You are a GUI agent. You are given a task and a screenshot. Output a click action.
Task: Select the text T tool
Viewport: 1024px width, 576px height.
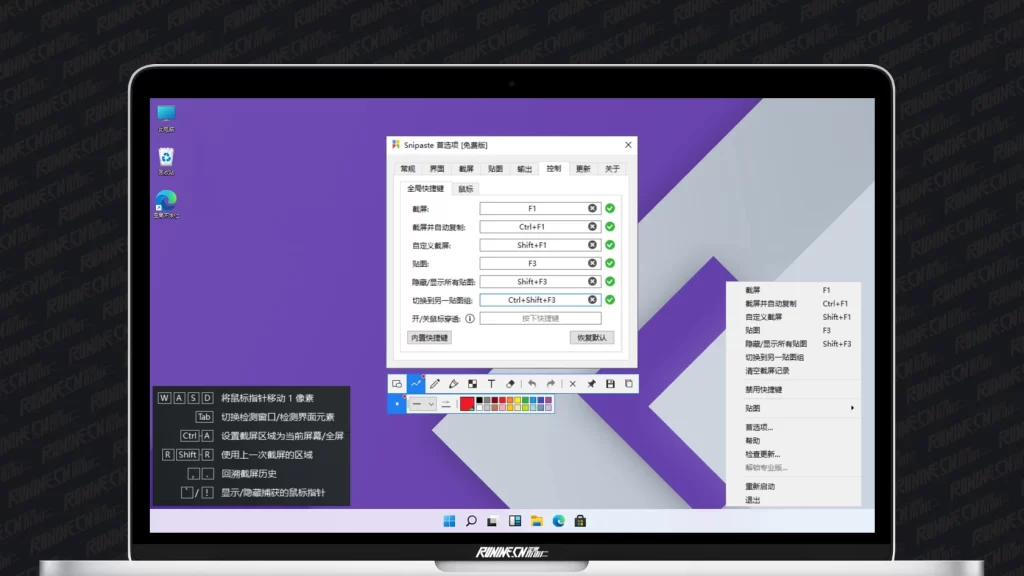(491, 384)
